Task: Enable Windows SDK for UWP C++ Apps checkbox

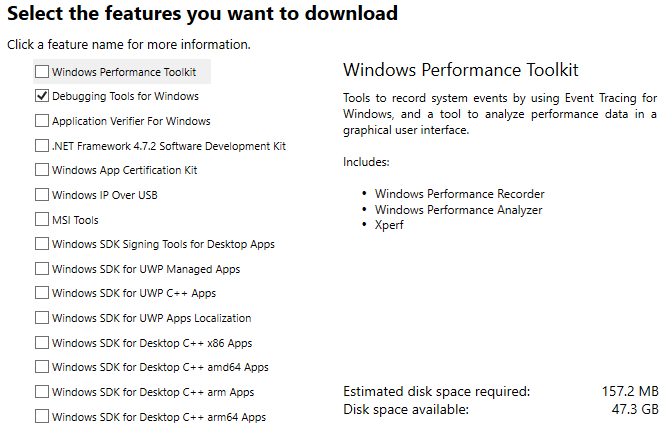Action: [41, 293]
